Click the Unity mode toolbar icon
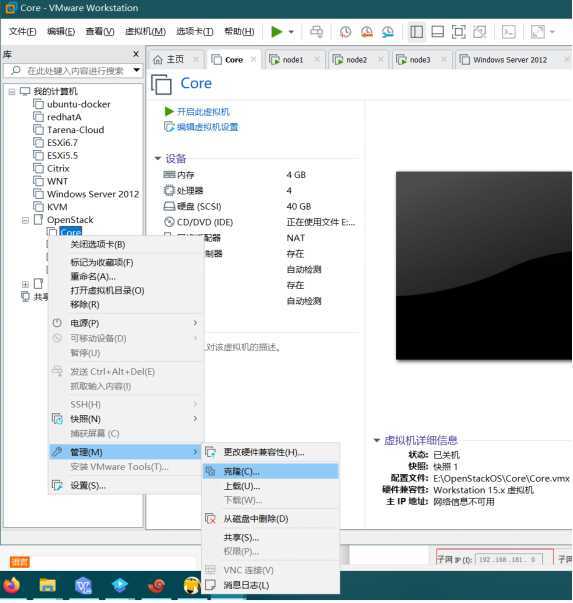573x603 pixels. click(479, 32)
